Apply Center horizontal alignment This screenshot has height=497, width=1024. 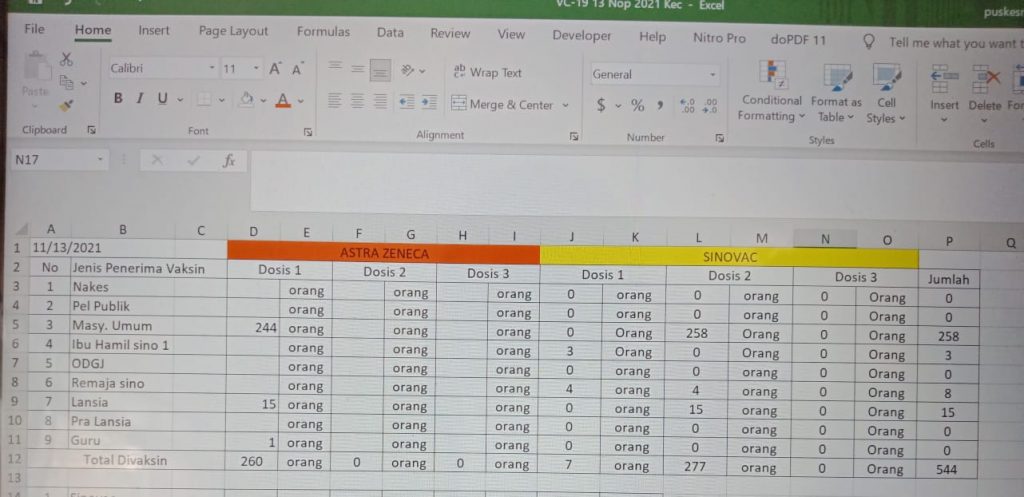coord(357,101)
